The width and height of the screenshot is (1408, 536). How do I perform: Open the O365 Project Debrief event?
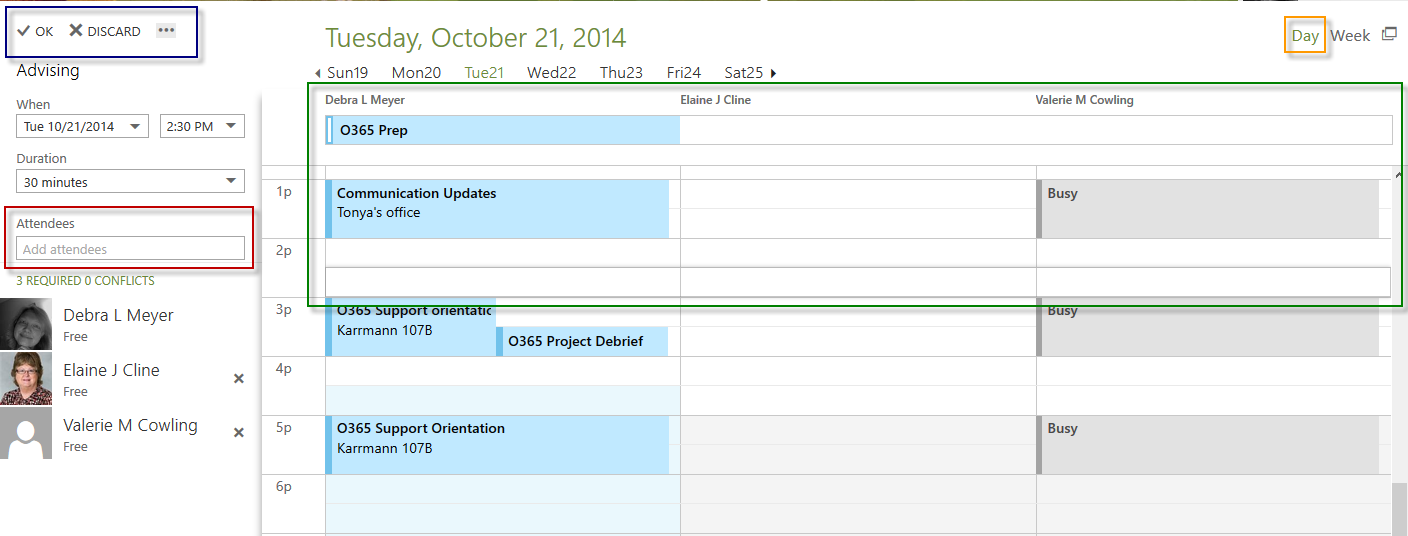582,341
